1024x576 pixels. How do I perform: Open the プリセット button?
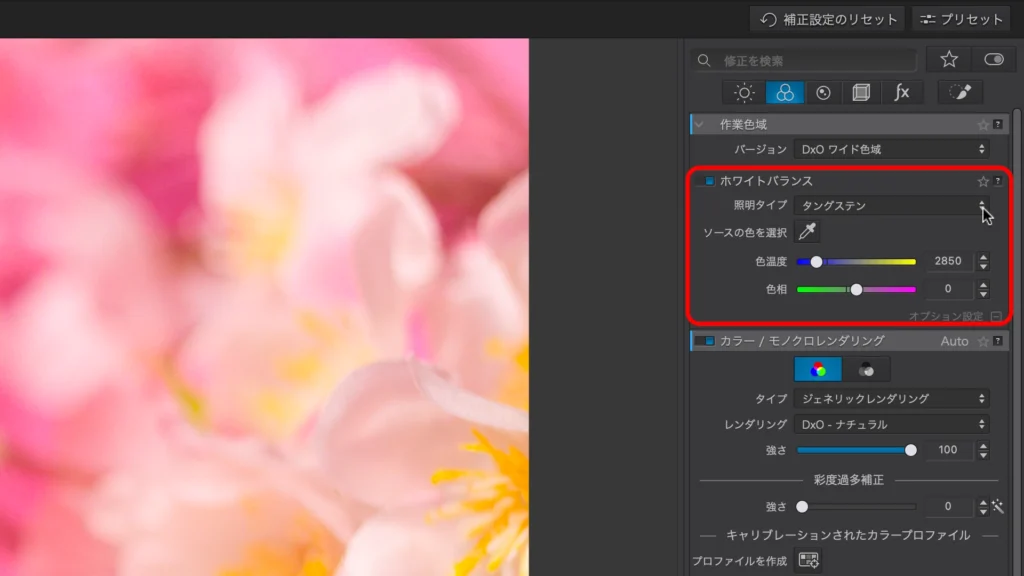pyautogui.click(x=961, y=19)
